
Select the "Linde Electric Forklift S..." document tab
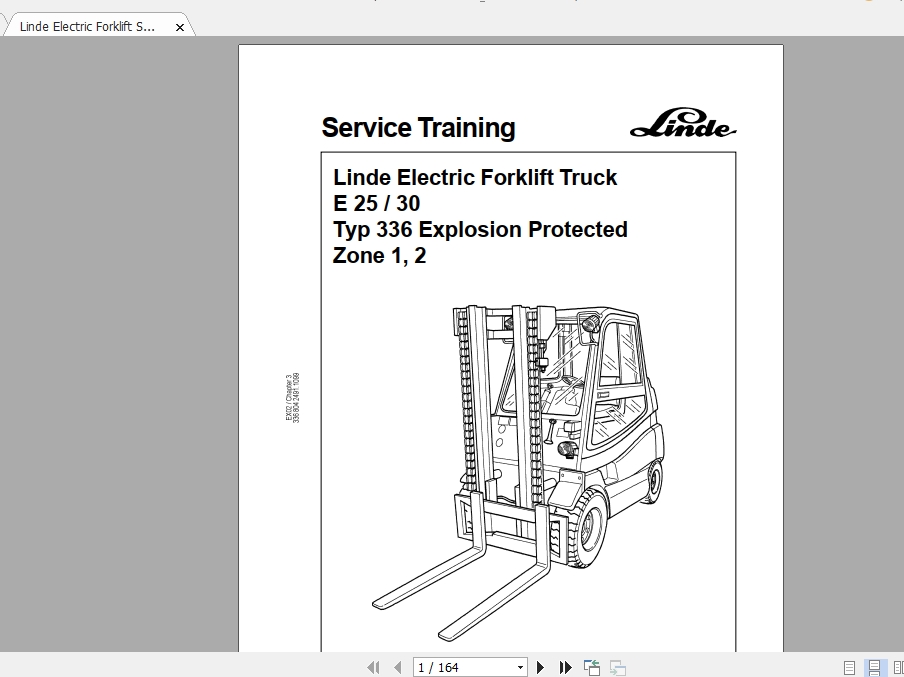90,26
